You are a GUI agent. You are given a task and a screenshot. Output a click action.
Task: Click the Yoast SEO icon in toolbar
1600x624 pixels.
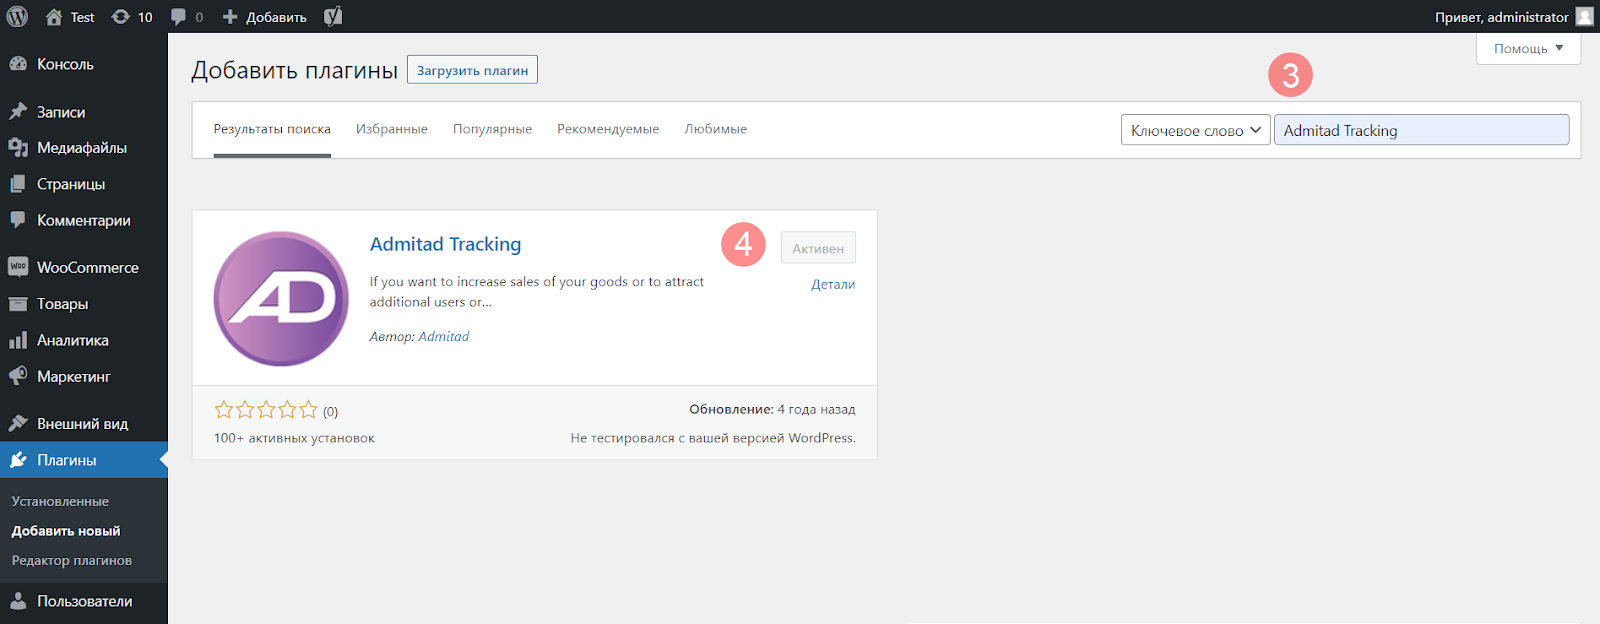click(x=333, y=17)
